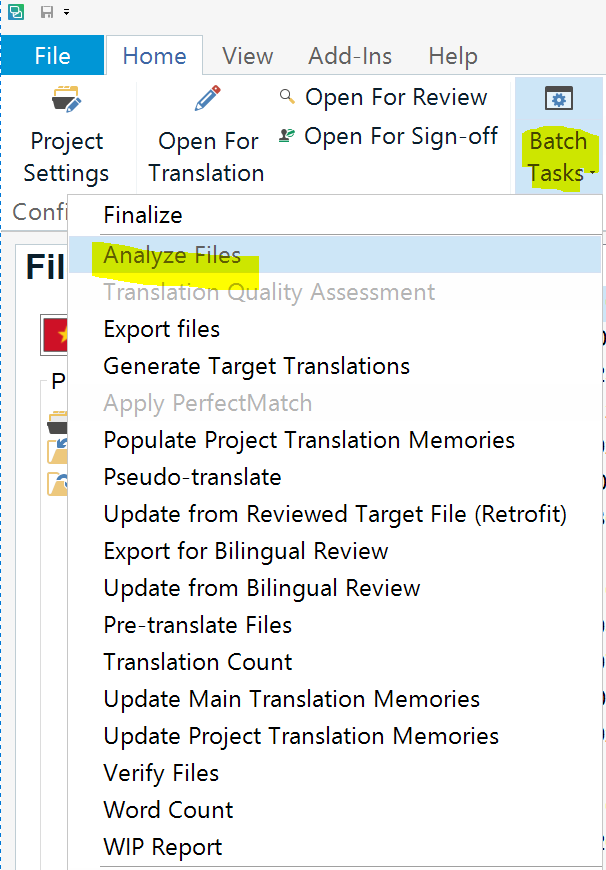606x870 pixels.
Task: Open the quick access toolbar customize arrow
Action: coord(66,12)
